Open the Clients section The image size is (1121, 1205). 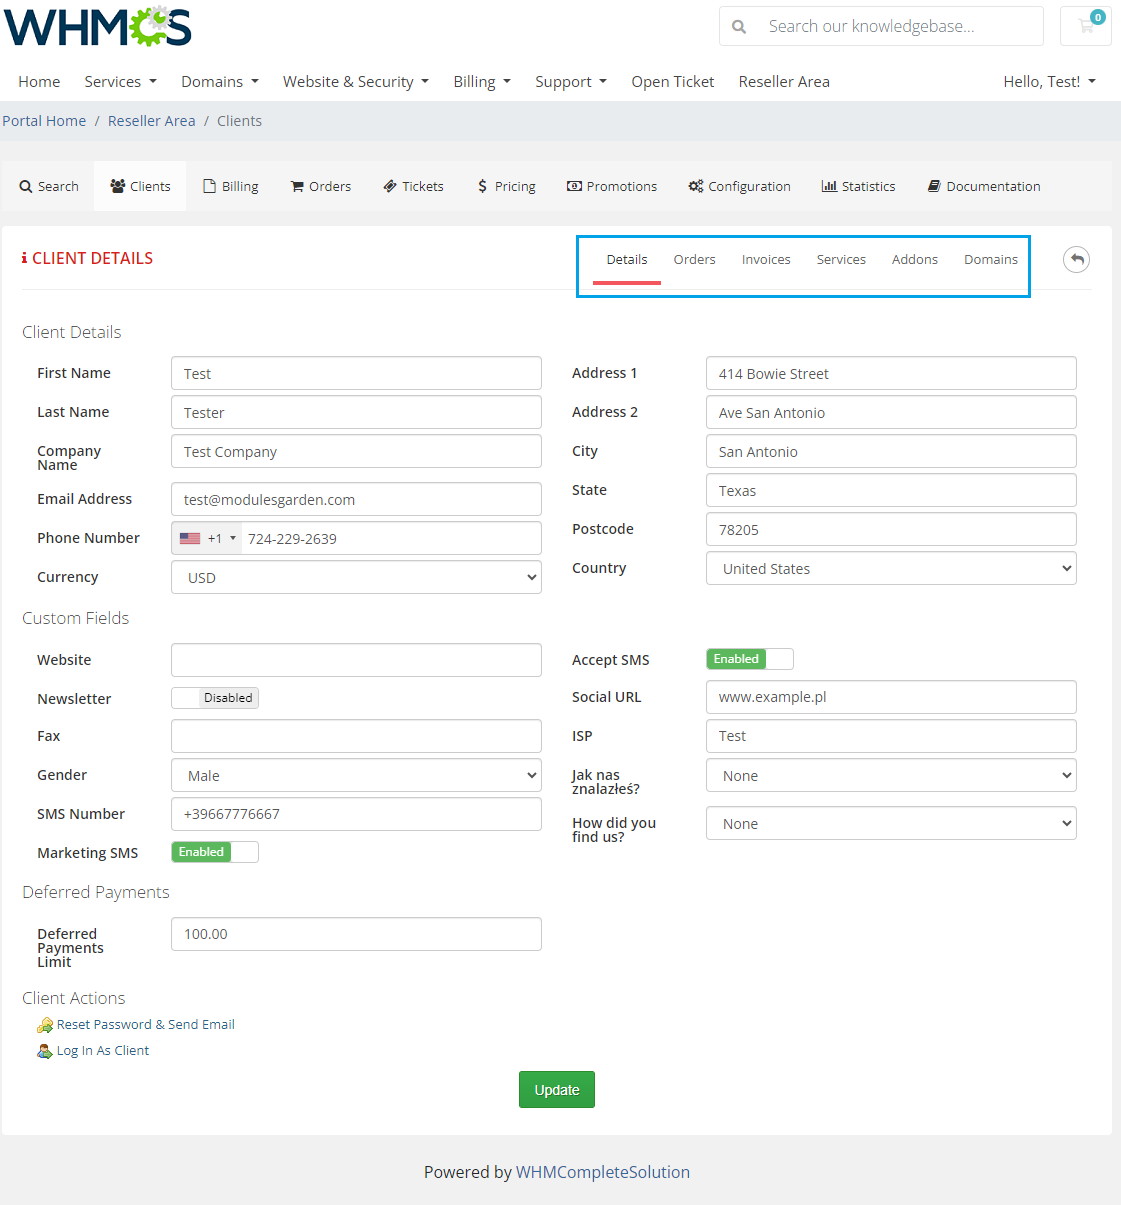(x=140, y=186)
